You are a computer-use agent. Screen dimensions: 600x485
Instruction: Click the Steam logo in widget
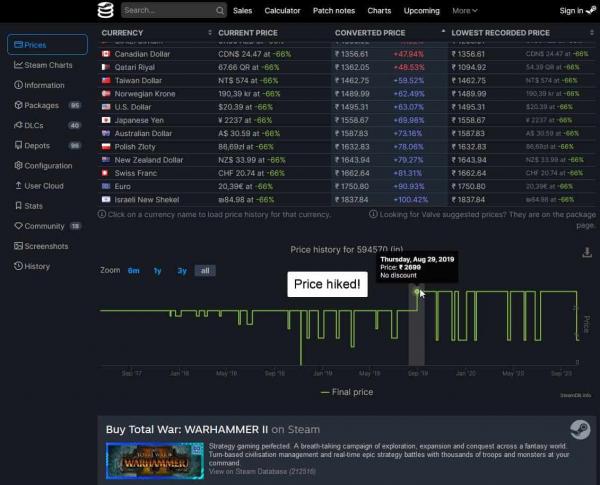click(x=580, y=429)
